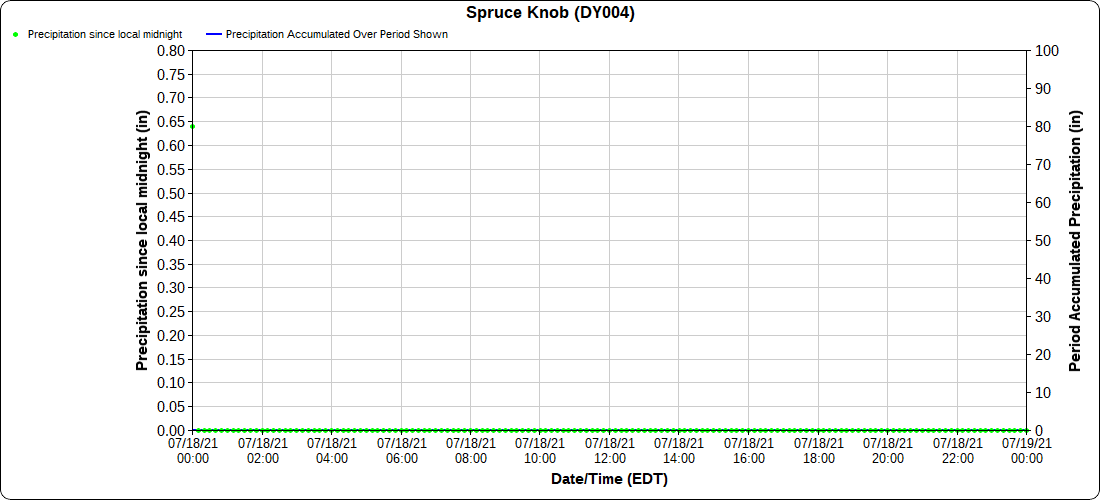Viewport: 1100px width, 500px height.
Task: Click the left axis title 'Precipitation since local midnight (in)'
Action: (142, 240)
